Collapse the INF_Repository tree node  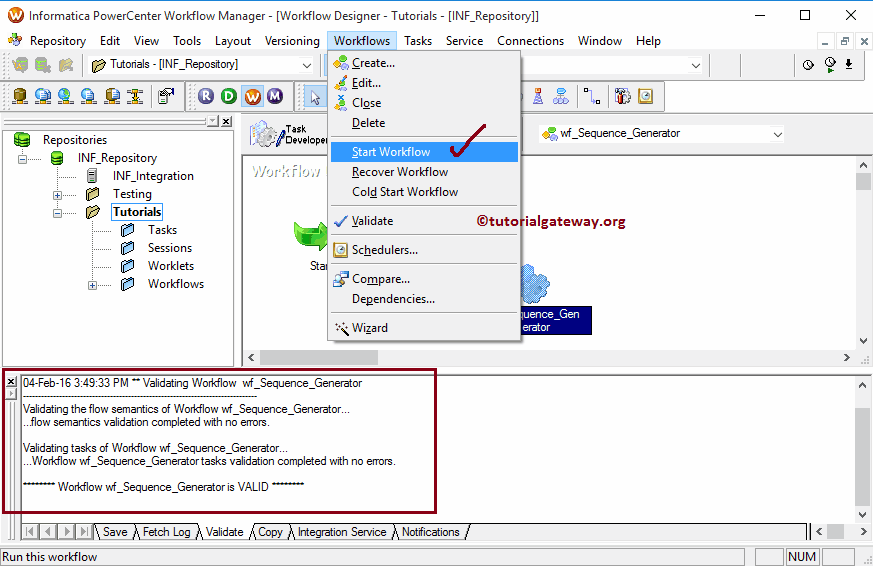click(x=22, y=159)
